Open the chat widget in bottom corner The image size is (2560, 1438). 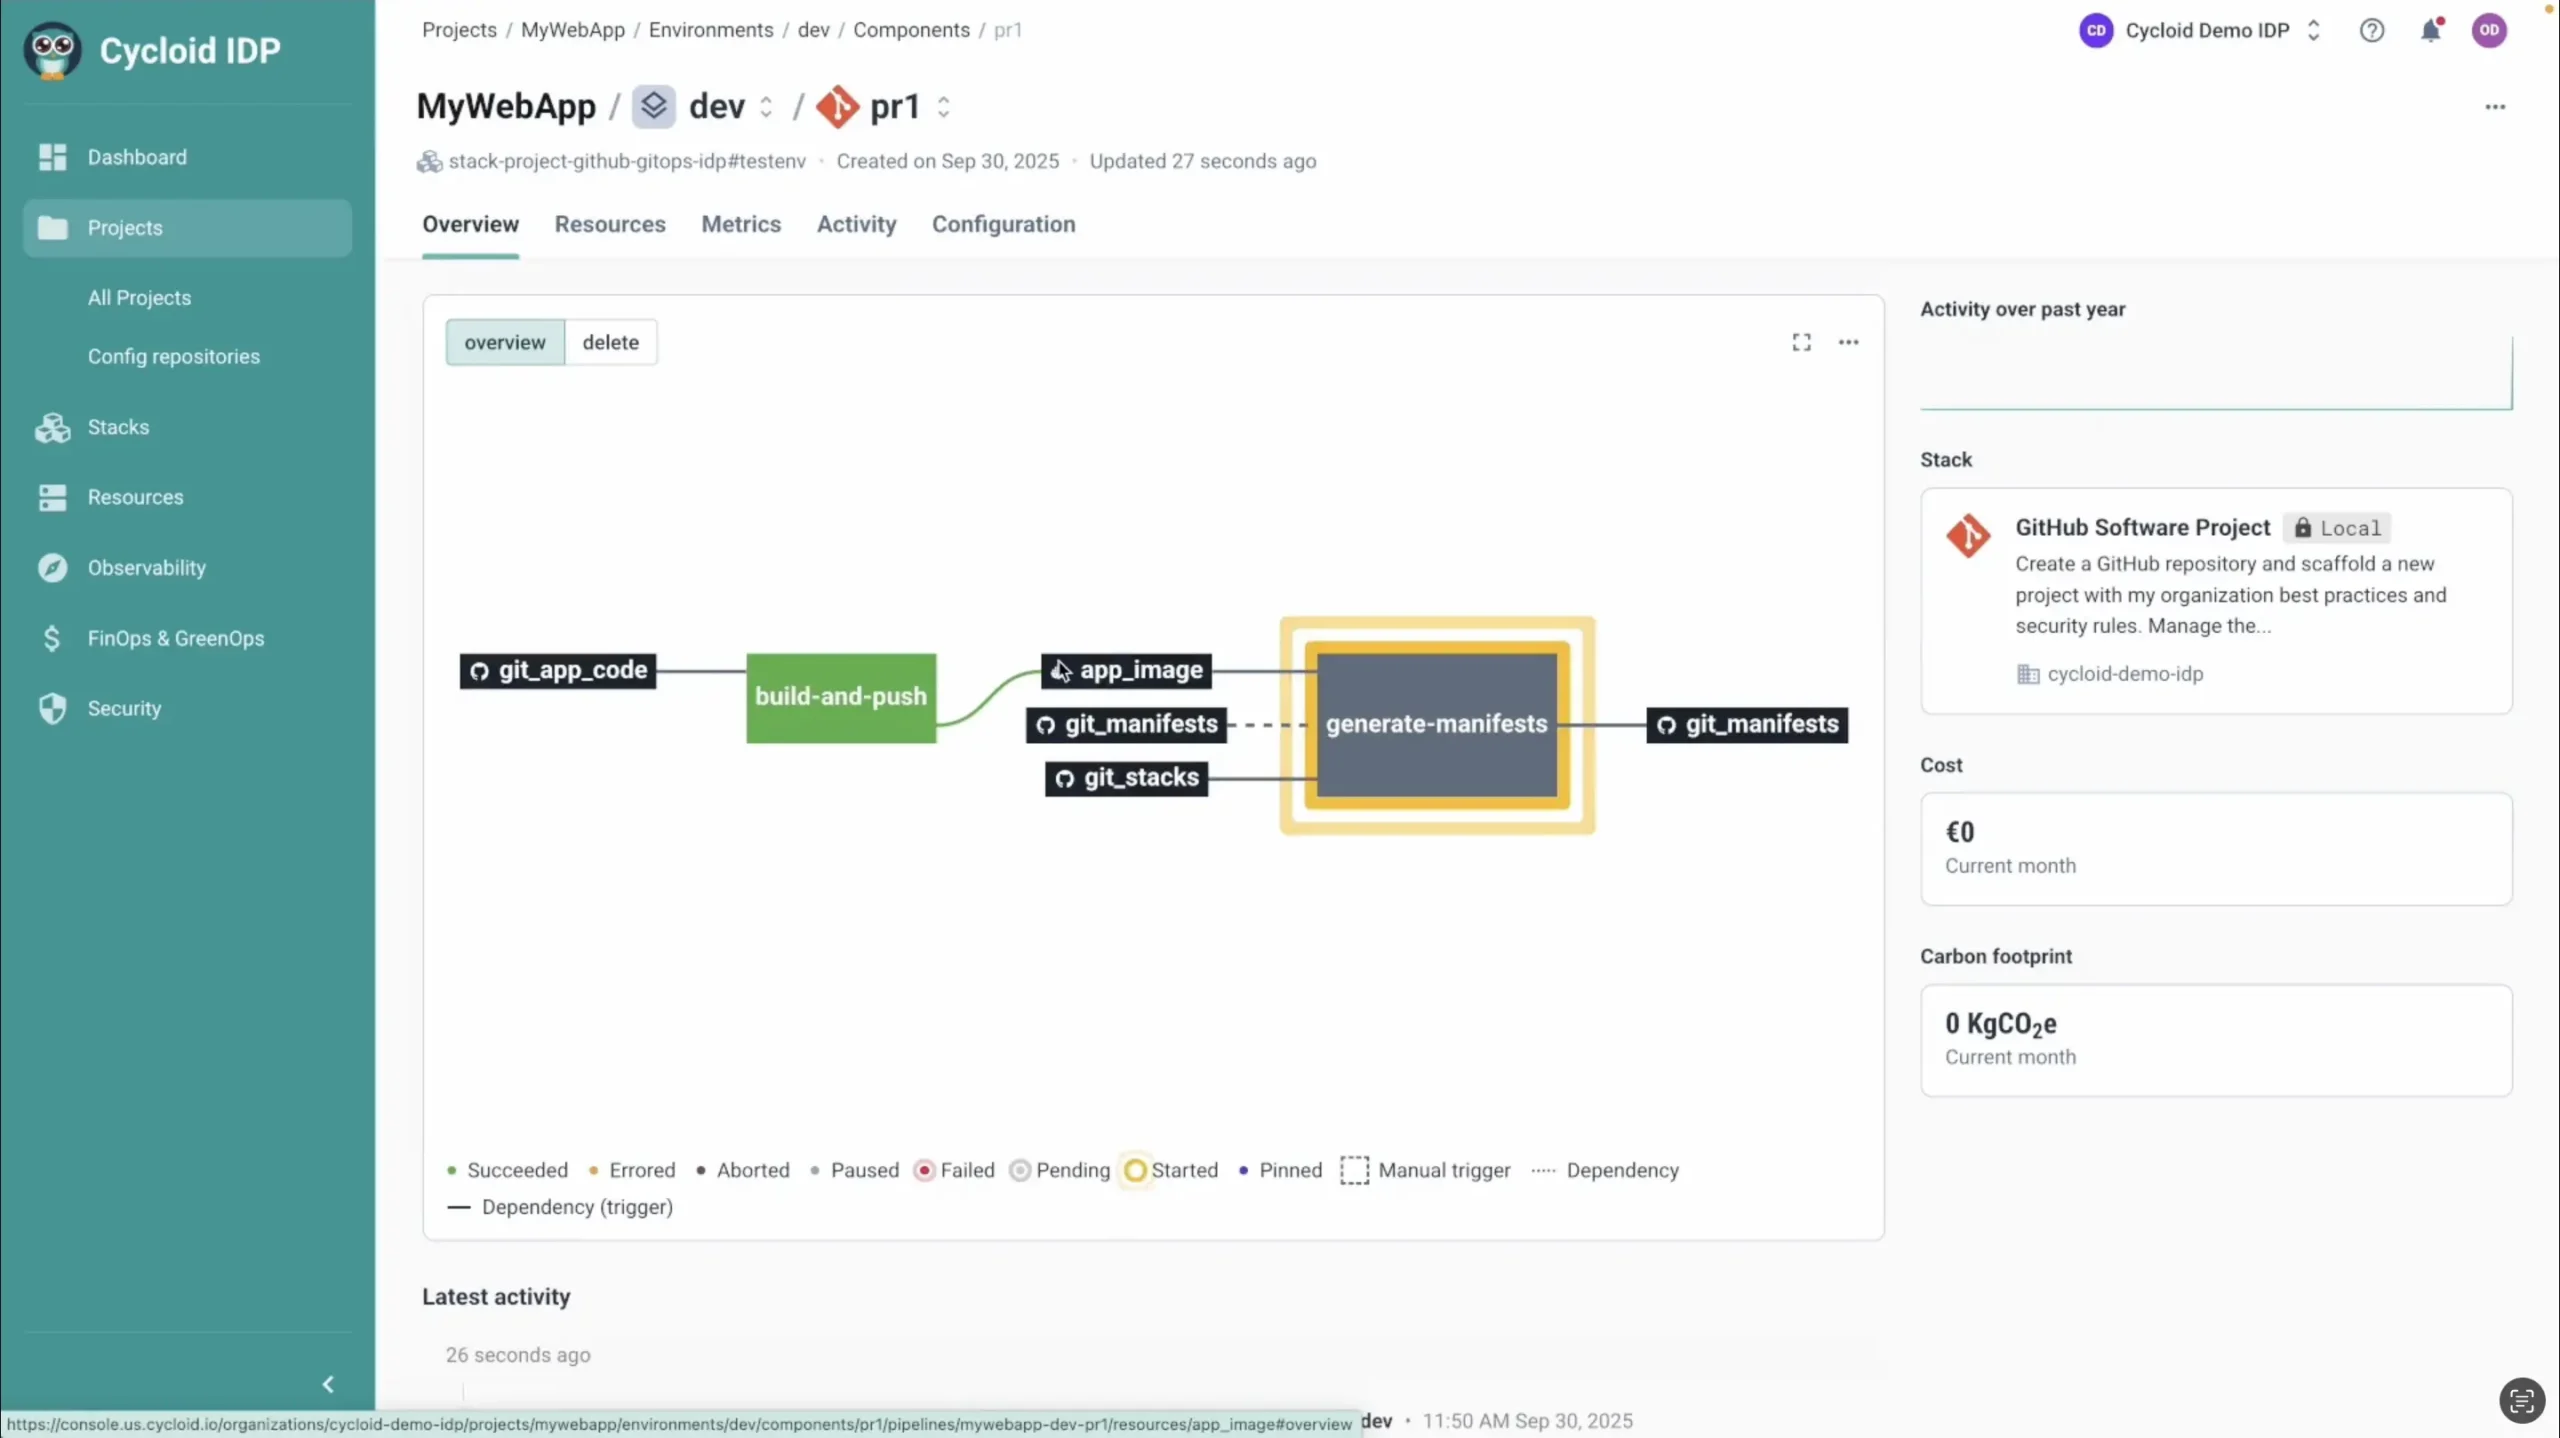click(x=2521, y=1399)
